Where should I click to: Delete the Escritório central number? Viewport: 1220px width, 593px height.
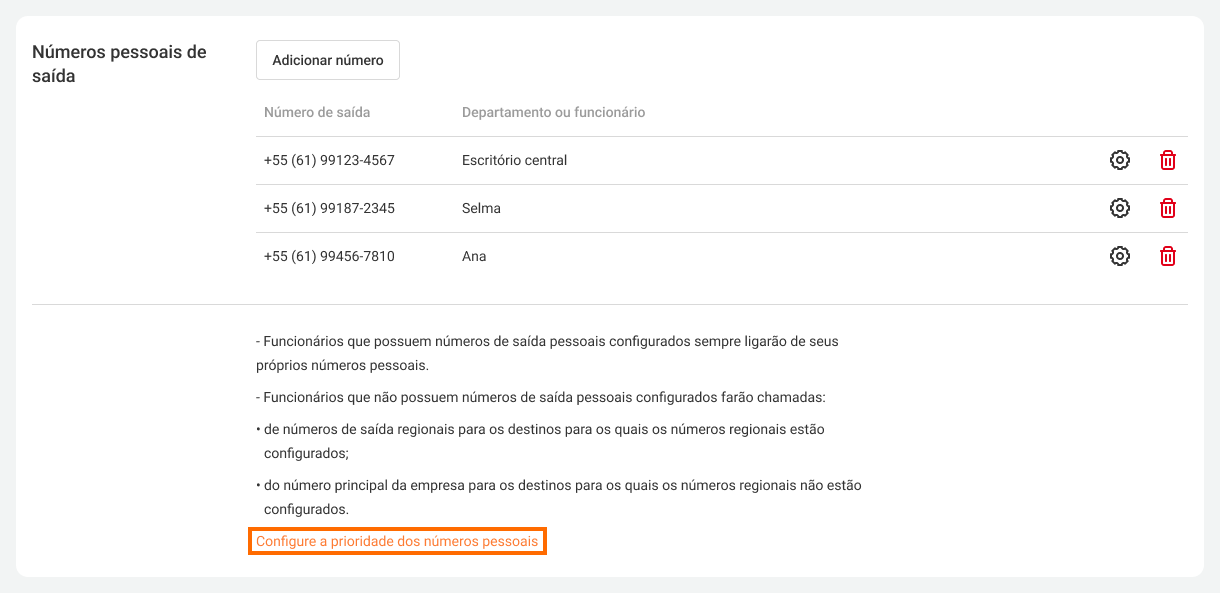pos(1167,160)
